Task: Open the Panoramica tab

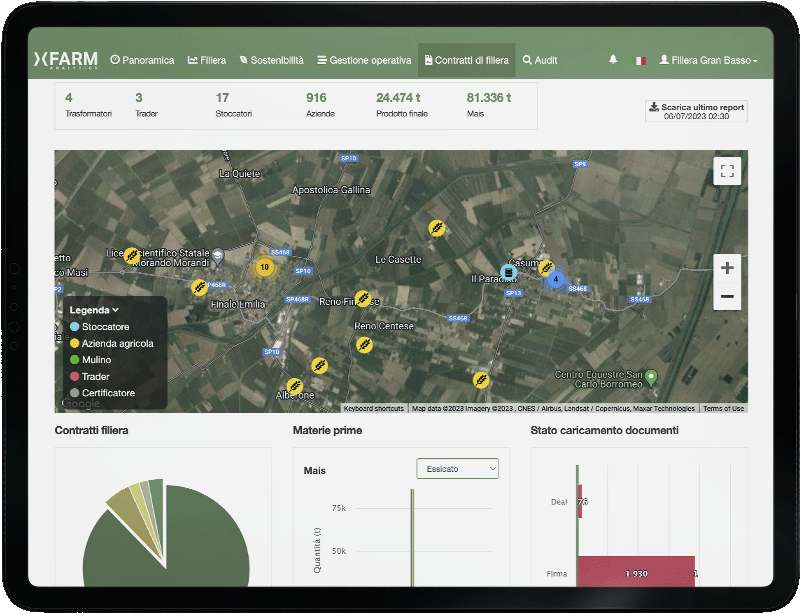Action: pos(142,61)
